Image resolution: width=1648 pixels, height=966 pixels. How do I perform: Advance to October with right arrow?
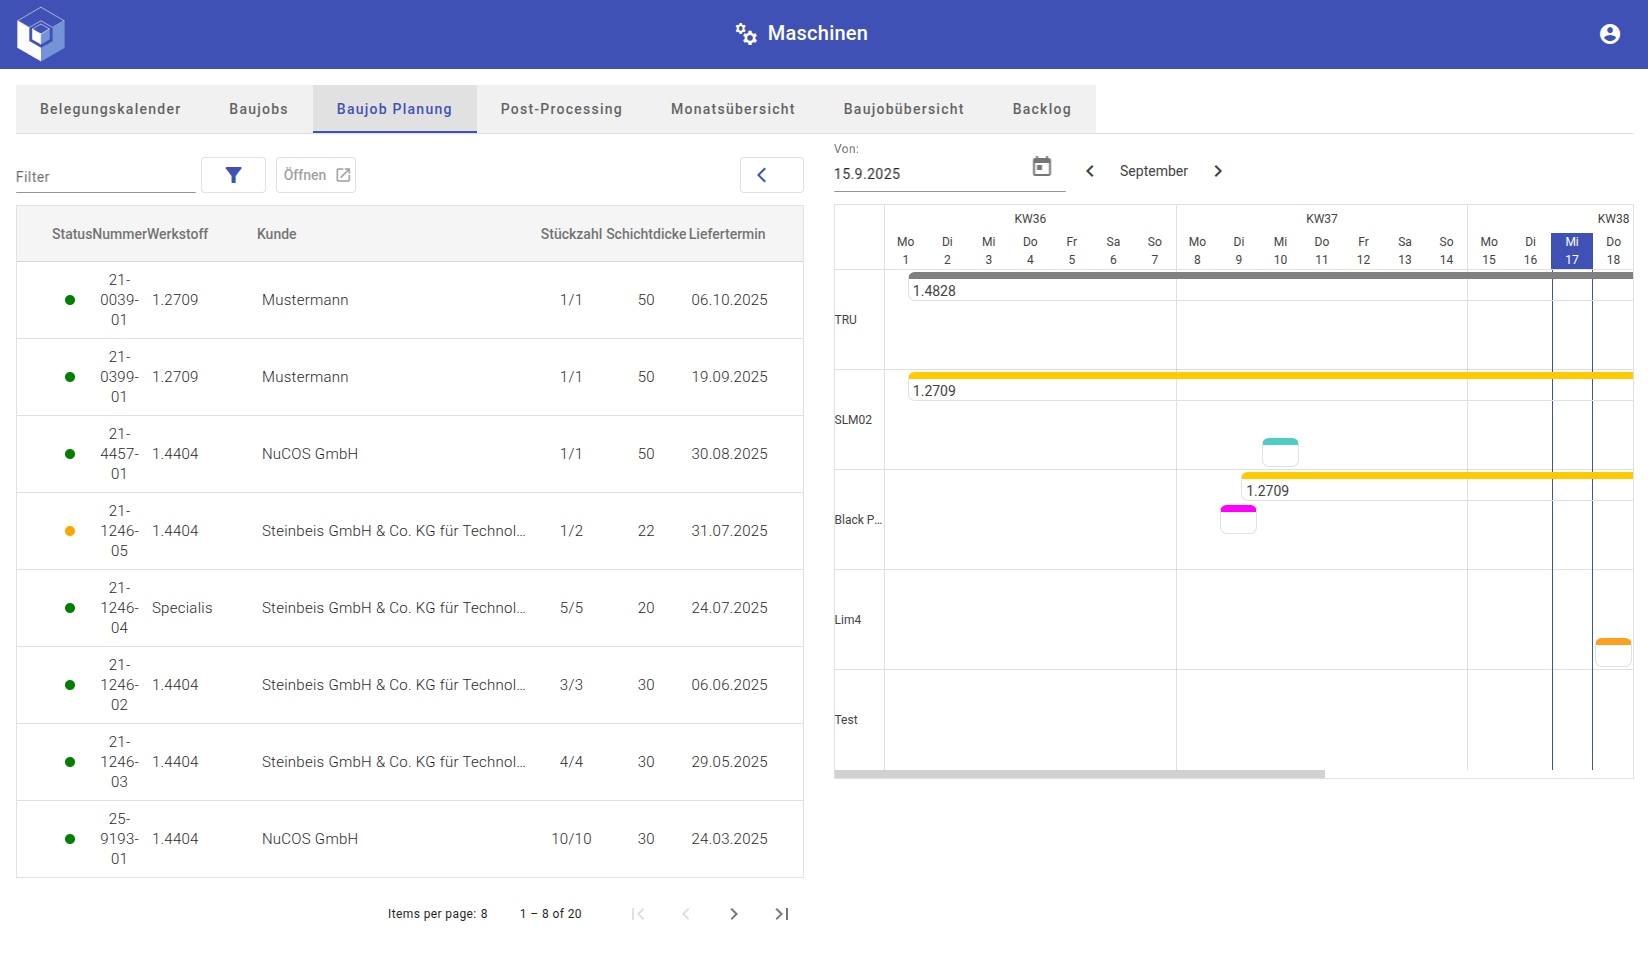(1218, 171)
